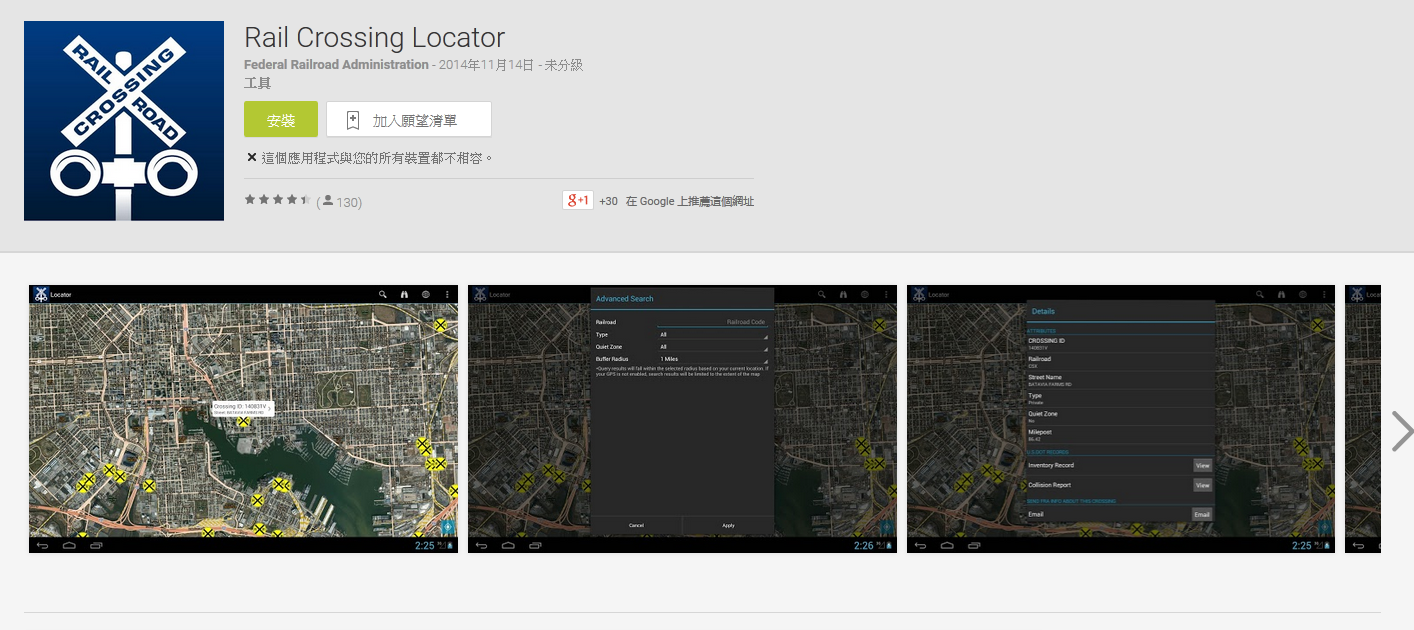Viewport: 1414px width, 630px height.
Task: Click the green 安裝 install button
Action: (x=281, y=120)
